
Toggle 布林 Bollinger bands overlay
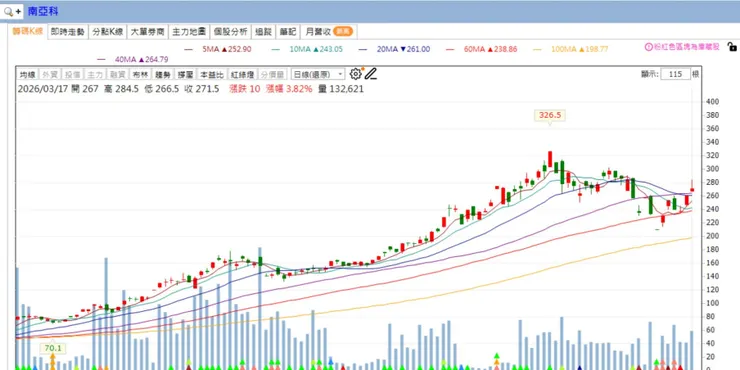[x=140, y=75]
